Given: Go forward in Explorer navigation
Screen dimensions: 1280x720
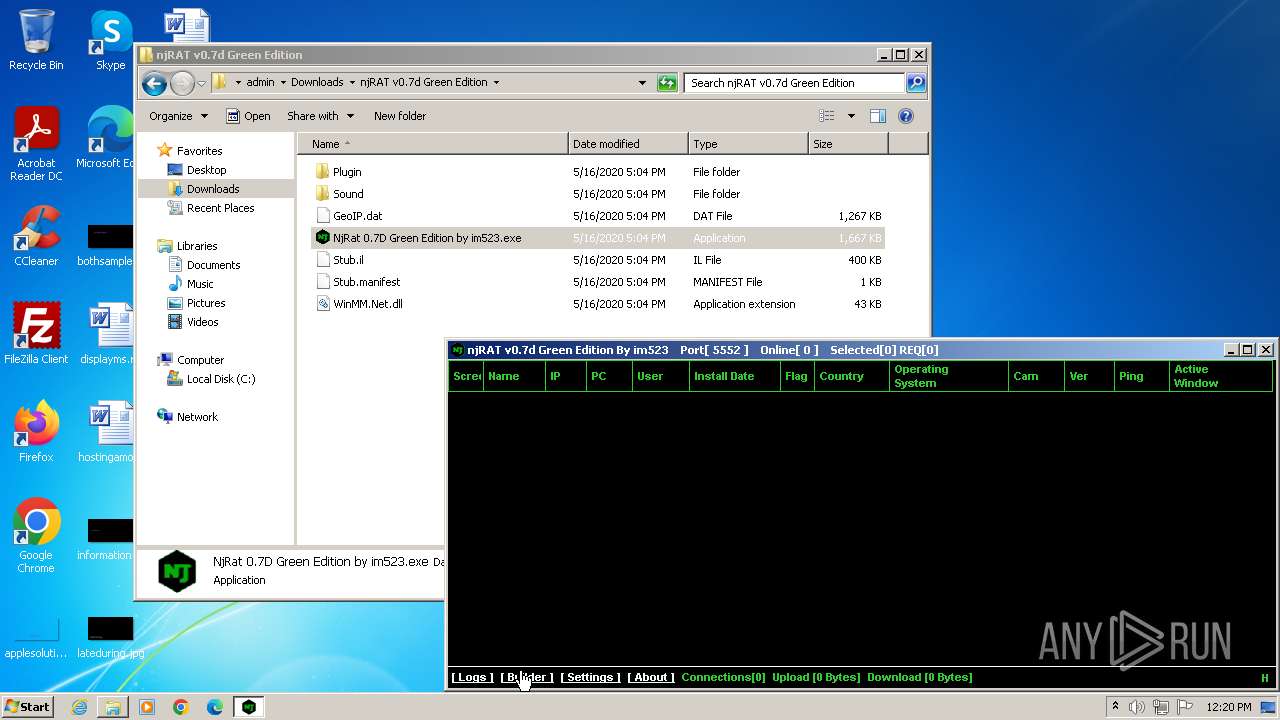Looking at the screenshot, I should pyautogui.click(x=182, y=83).
